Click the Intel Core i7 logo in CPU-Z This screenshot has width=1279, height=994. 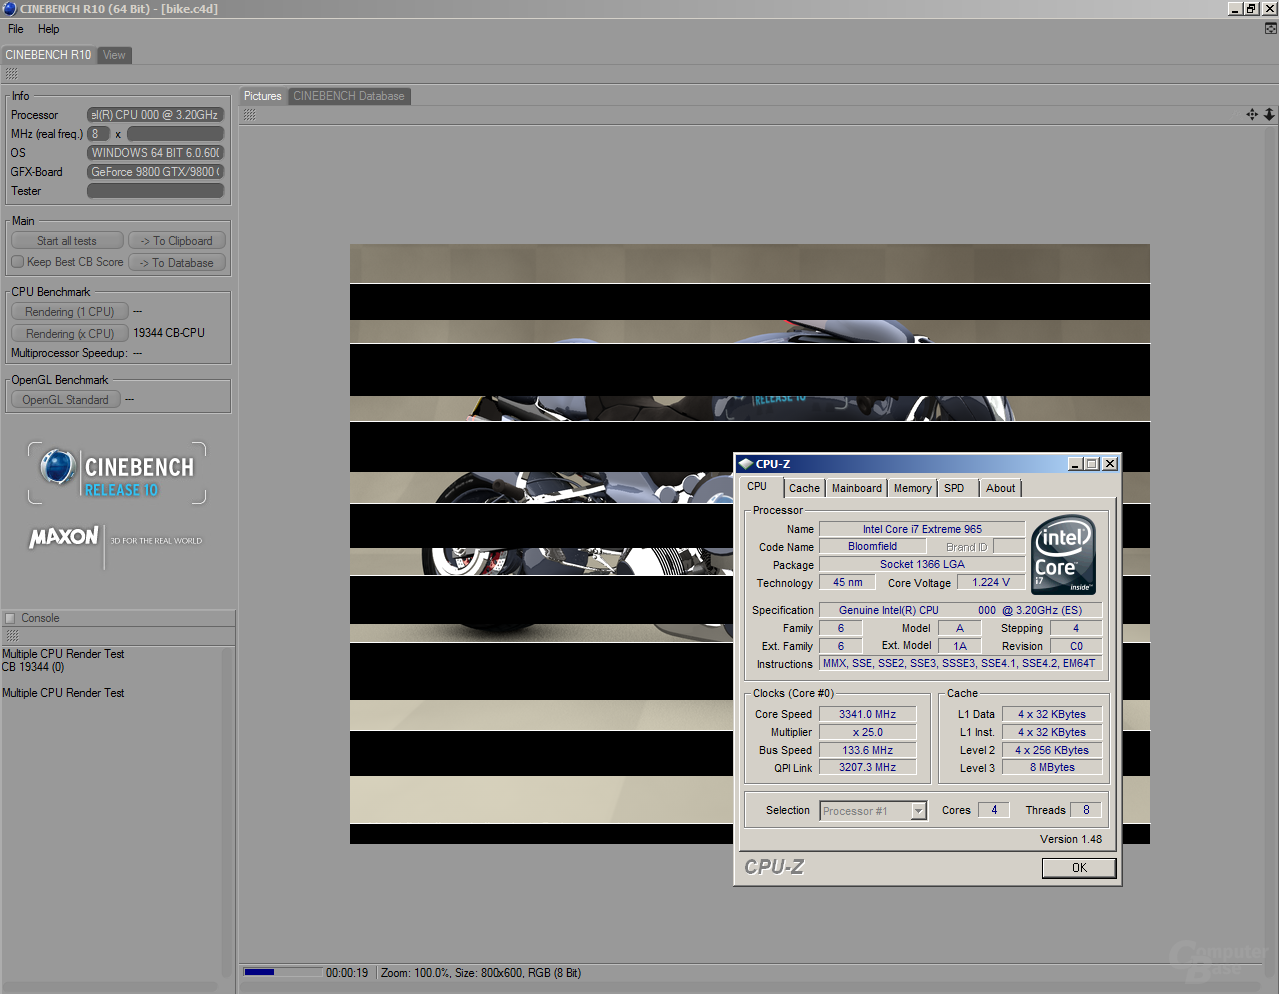pos(1063,555)
